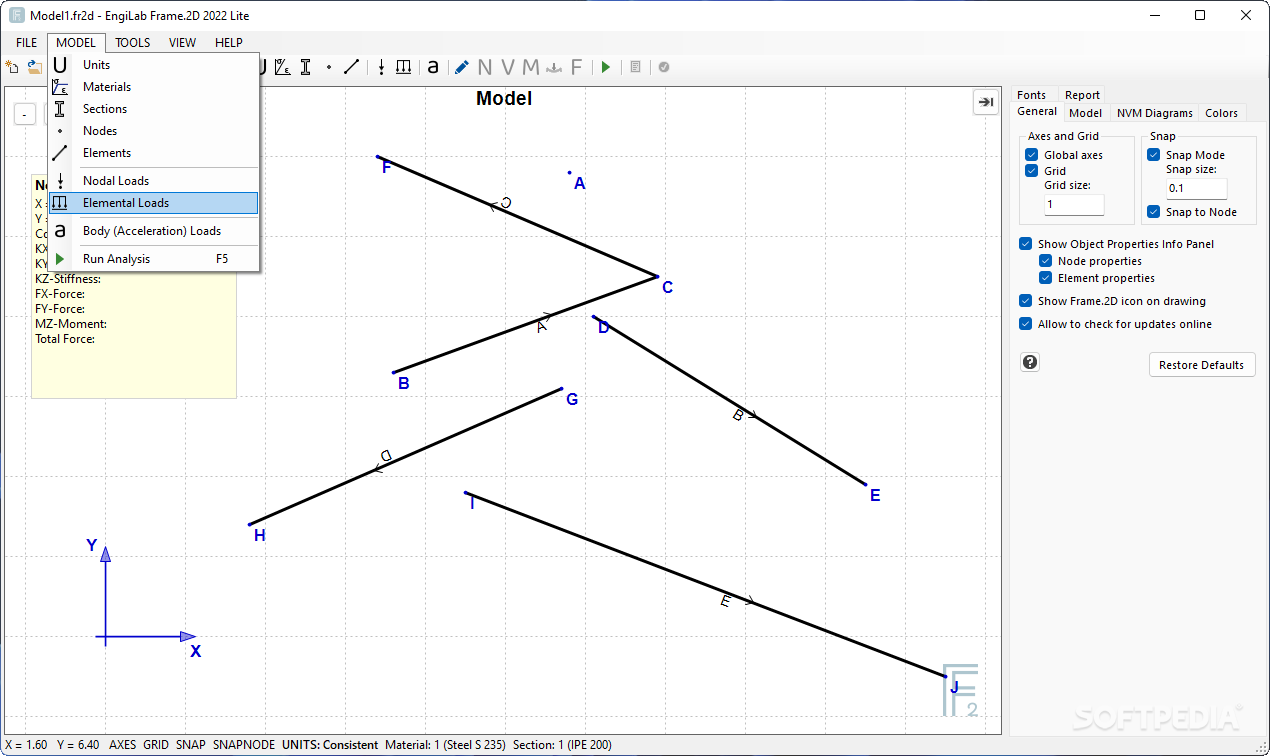
Task: Click GRID in the status bar
Action: click(x=156, y=745)
